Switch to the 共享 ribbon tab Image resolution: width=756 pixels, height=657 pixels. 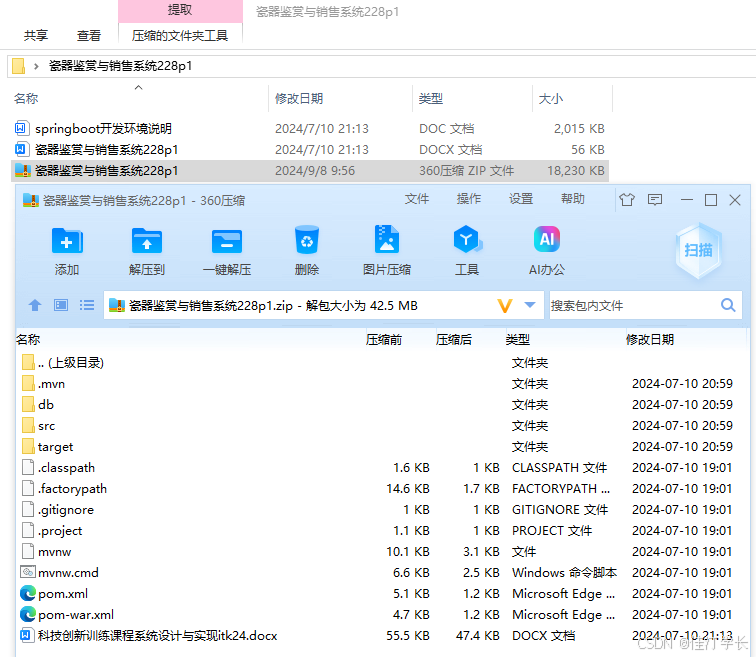click(x=36, y=35)
